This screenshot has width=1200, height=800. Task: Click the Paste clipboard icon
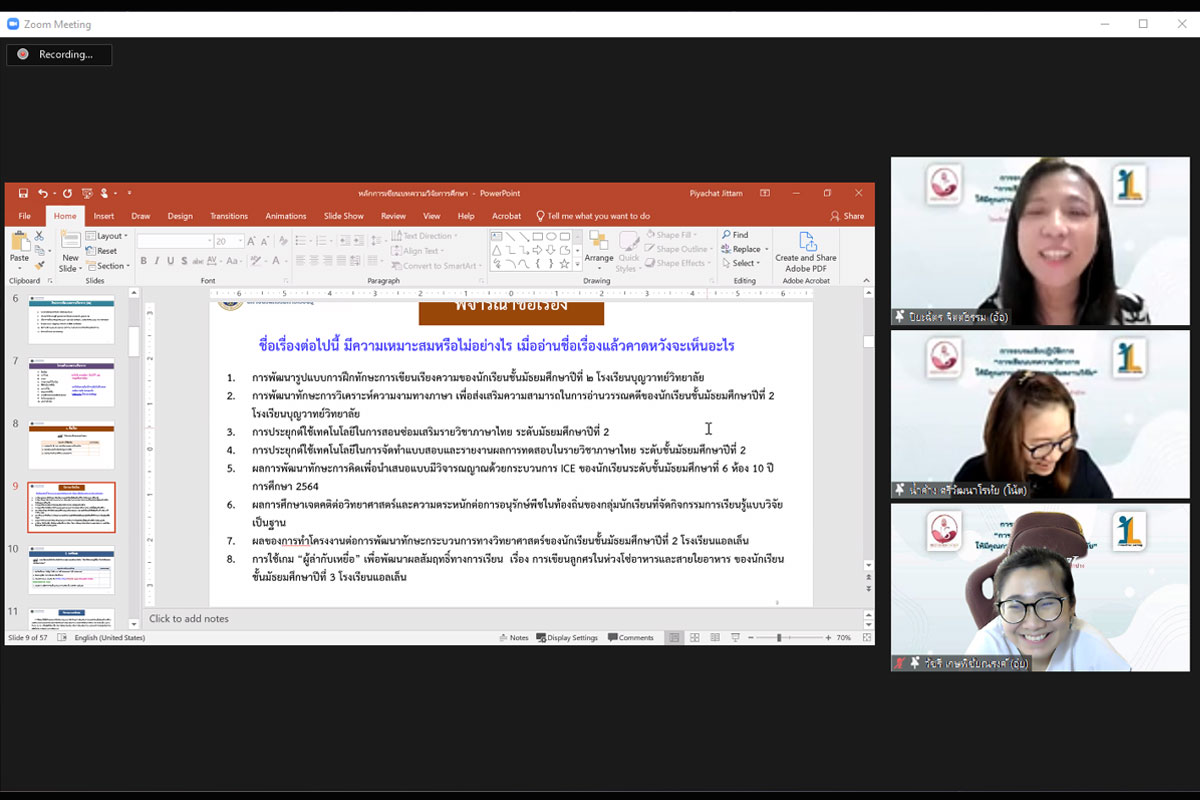point(19,246)
